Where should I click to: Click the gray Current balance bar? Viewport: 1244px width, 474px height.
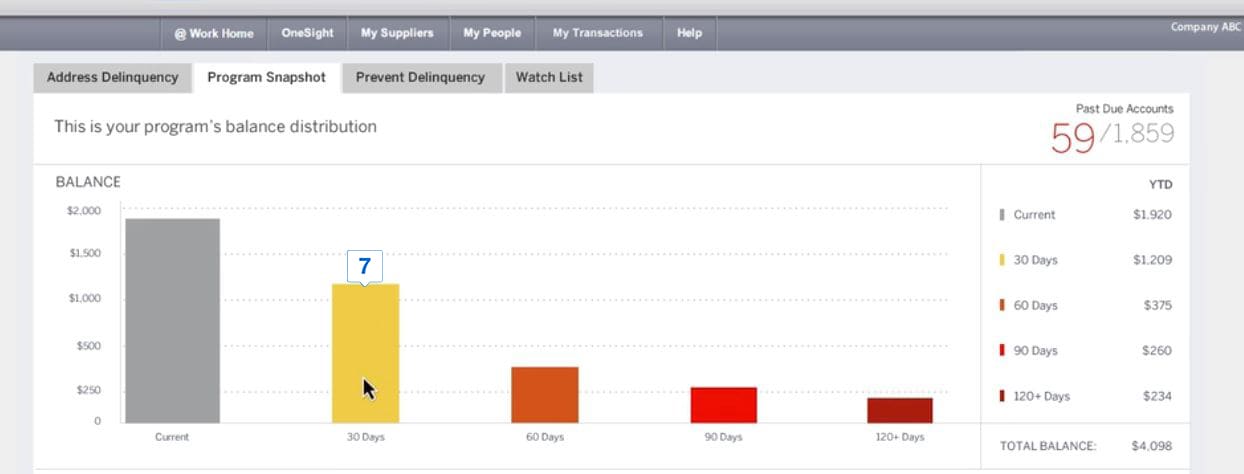click(172, 320)
